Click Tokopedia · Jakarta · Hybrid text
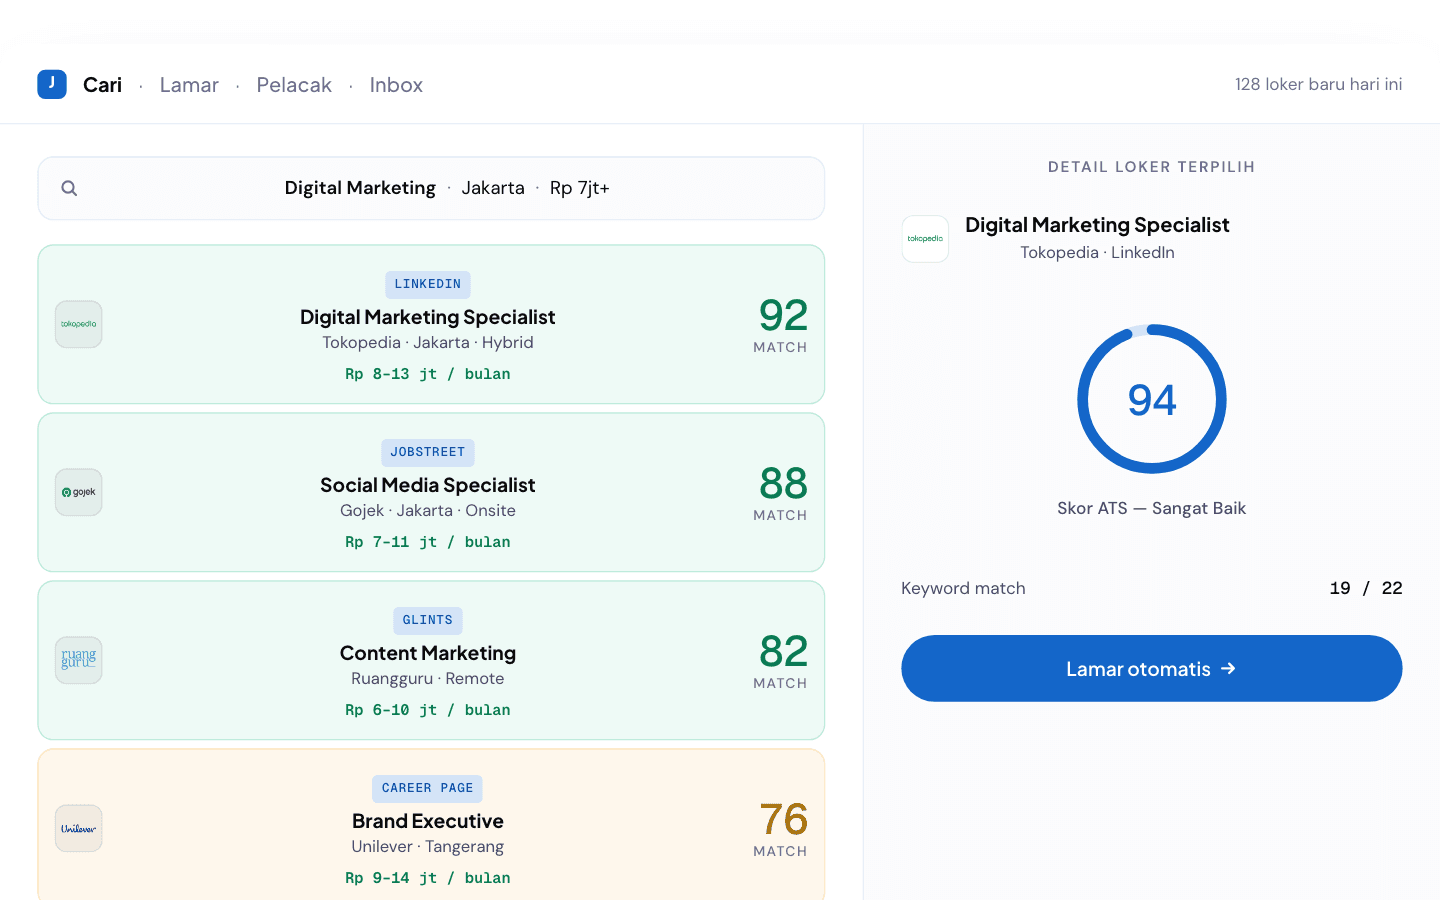1440x900 pixels. click(428, 342)
